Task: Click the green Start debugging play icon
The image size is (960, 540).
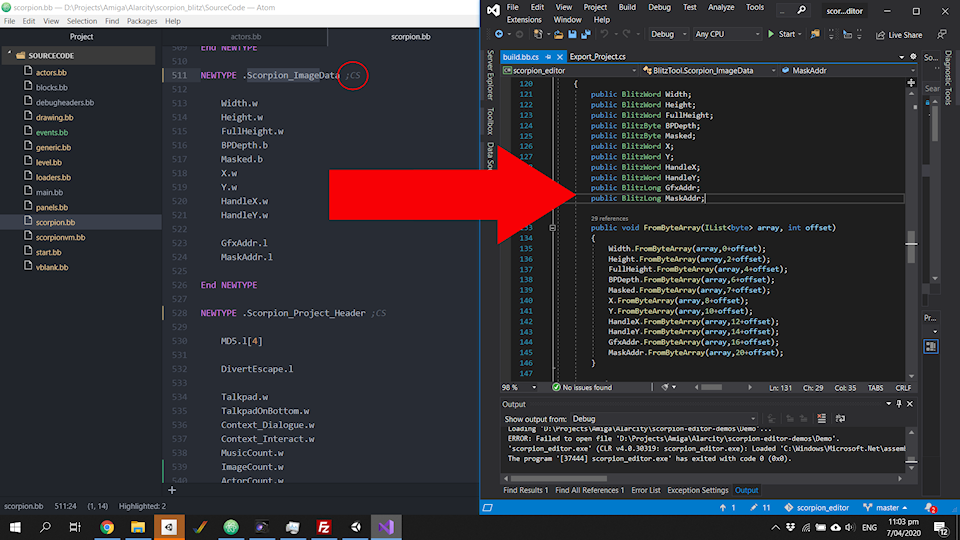Action: click(x=771, y=34)
